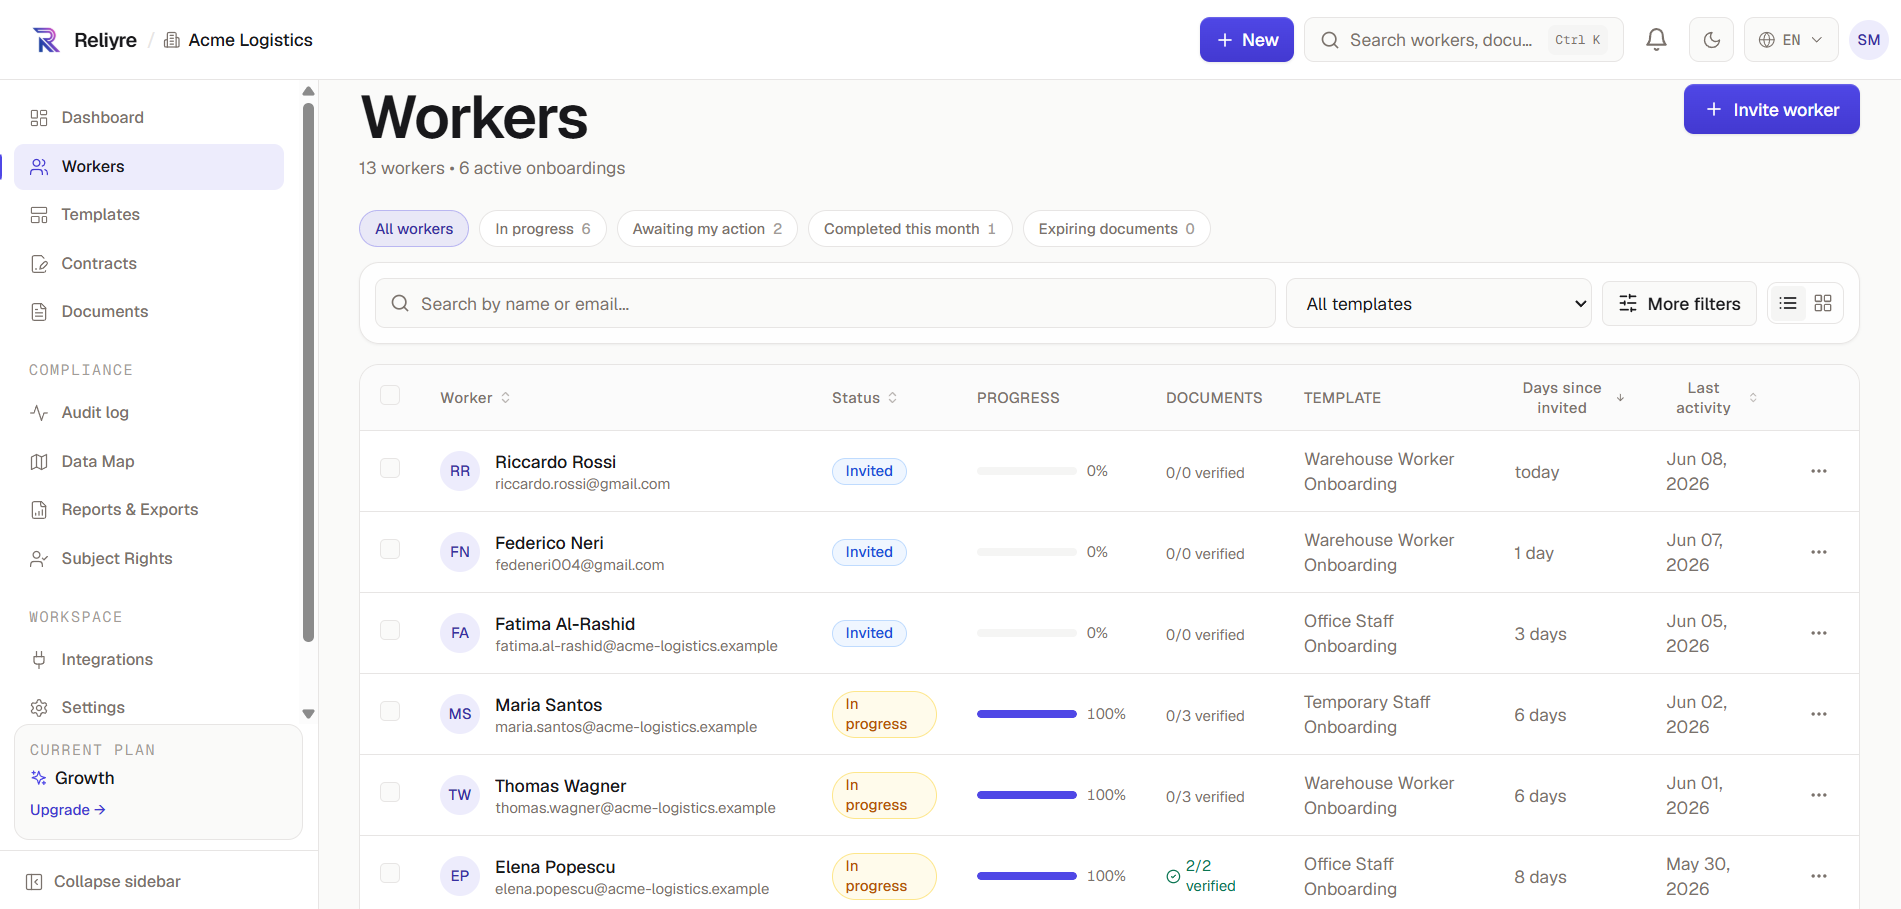Open row actions for Thomas Wagner
The height and width of the screenshot is (909, 1901).
point(1818,795)
